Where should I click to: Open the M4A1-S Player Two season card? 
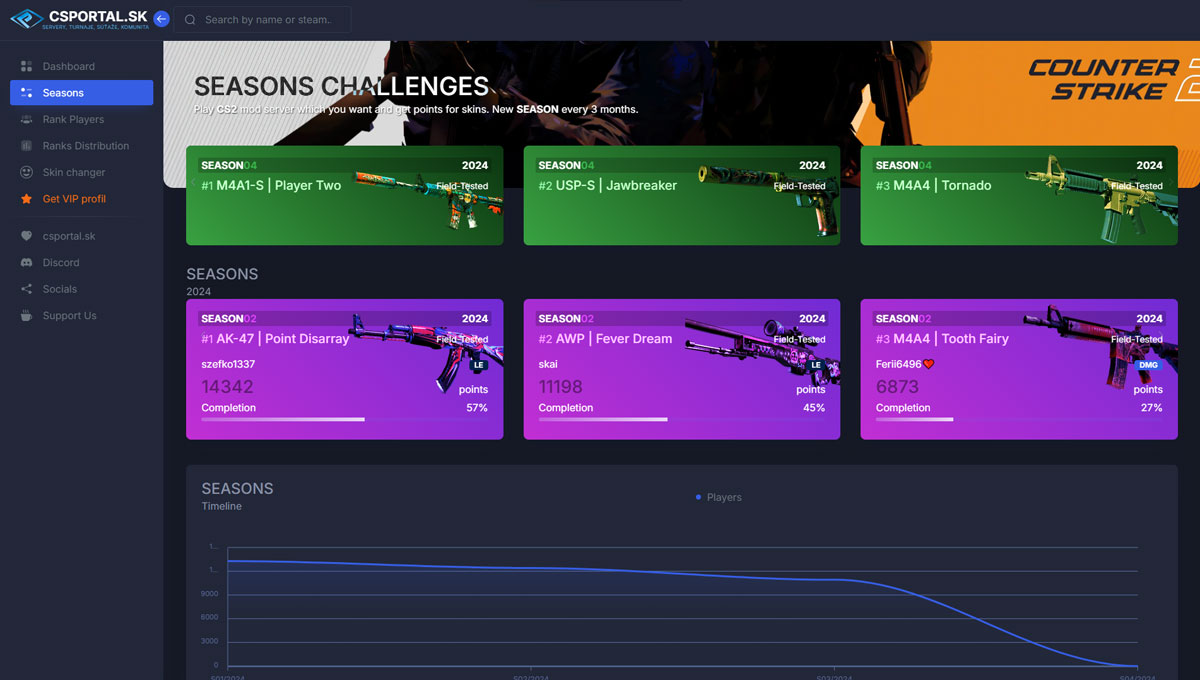point(344,195)
